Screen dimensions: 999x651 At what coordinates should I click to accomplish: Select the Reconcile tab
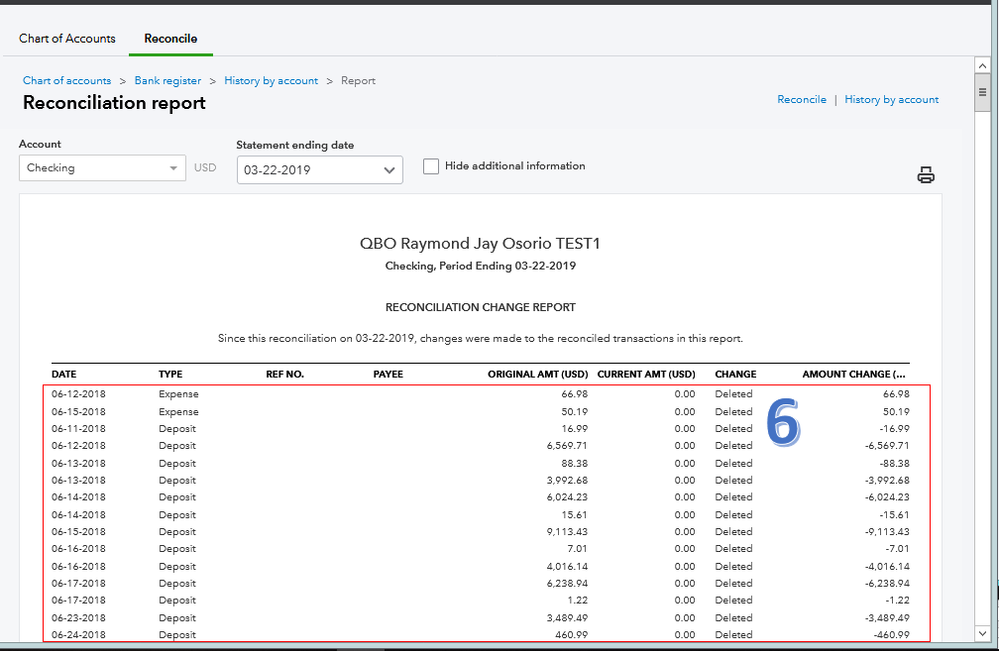pyautogui.click(x=170, y=39)
